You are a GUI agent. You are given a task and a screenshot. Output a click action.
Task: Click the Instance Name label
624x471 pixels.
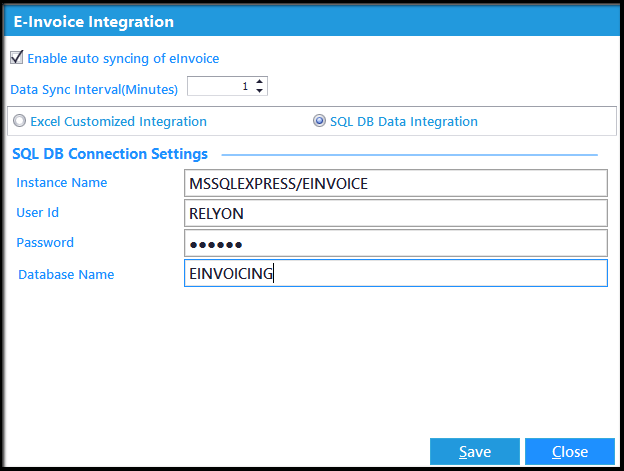pyautogui.click(x=62, y=183)
